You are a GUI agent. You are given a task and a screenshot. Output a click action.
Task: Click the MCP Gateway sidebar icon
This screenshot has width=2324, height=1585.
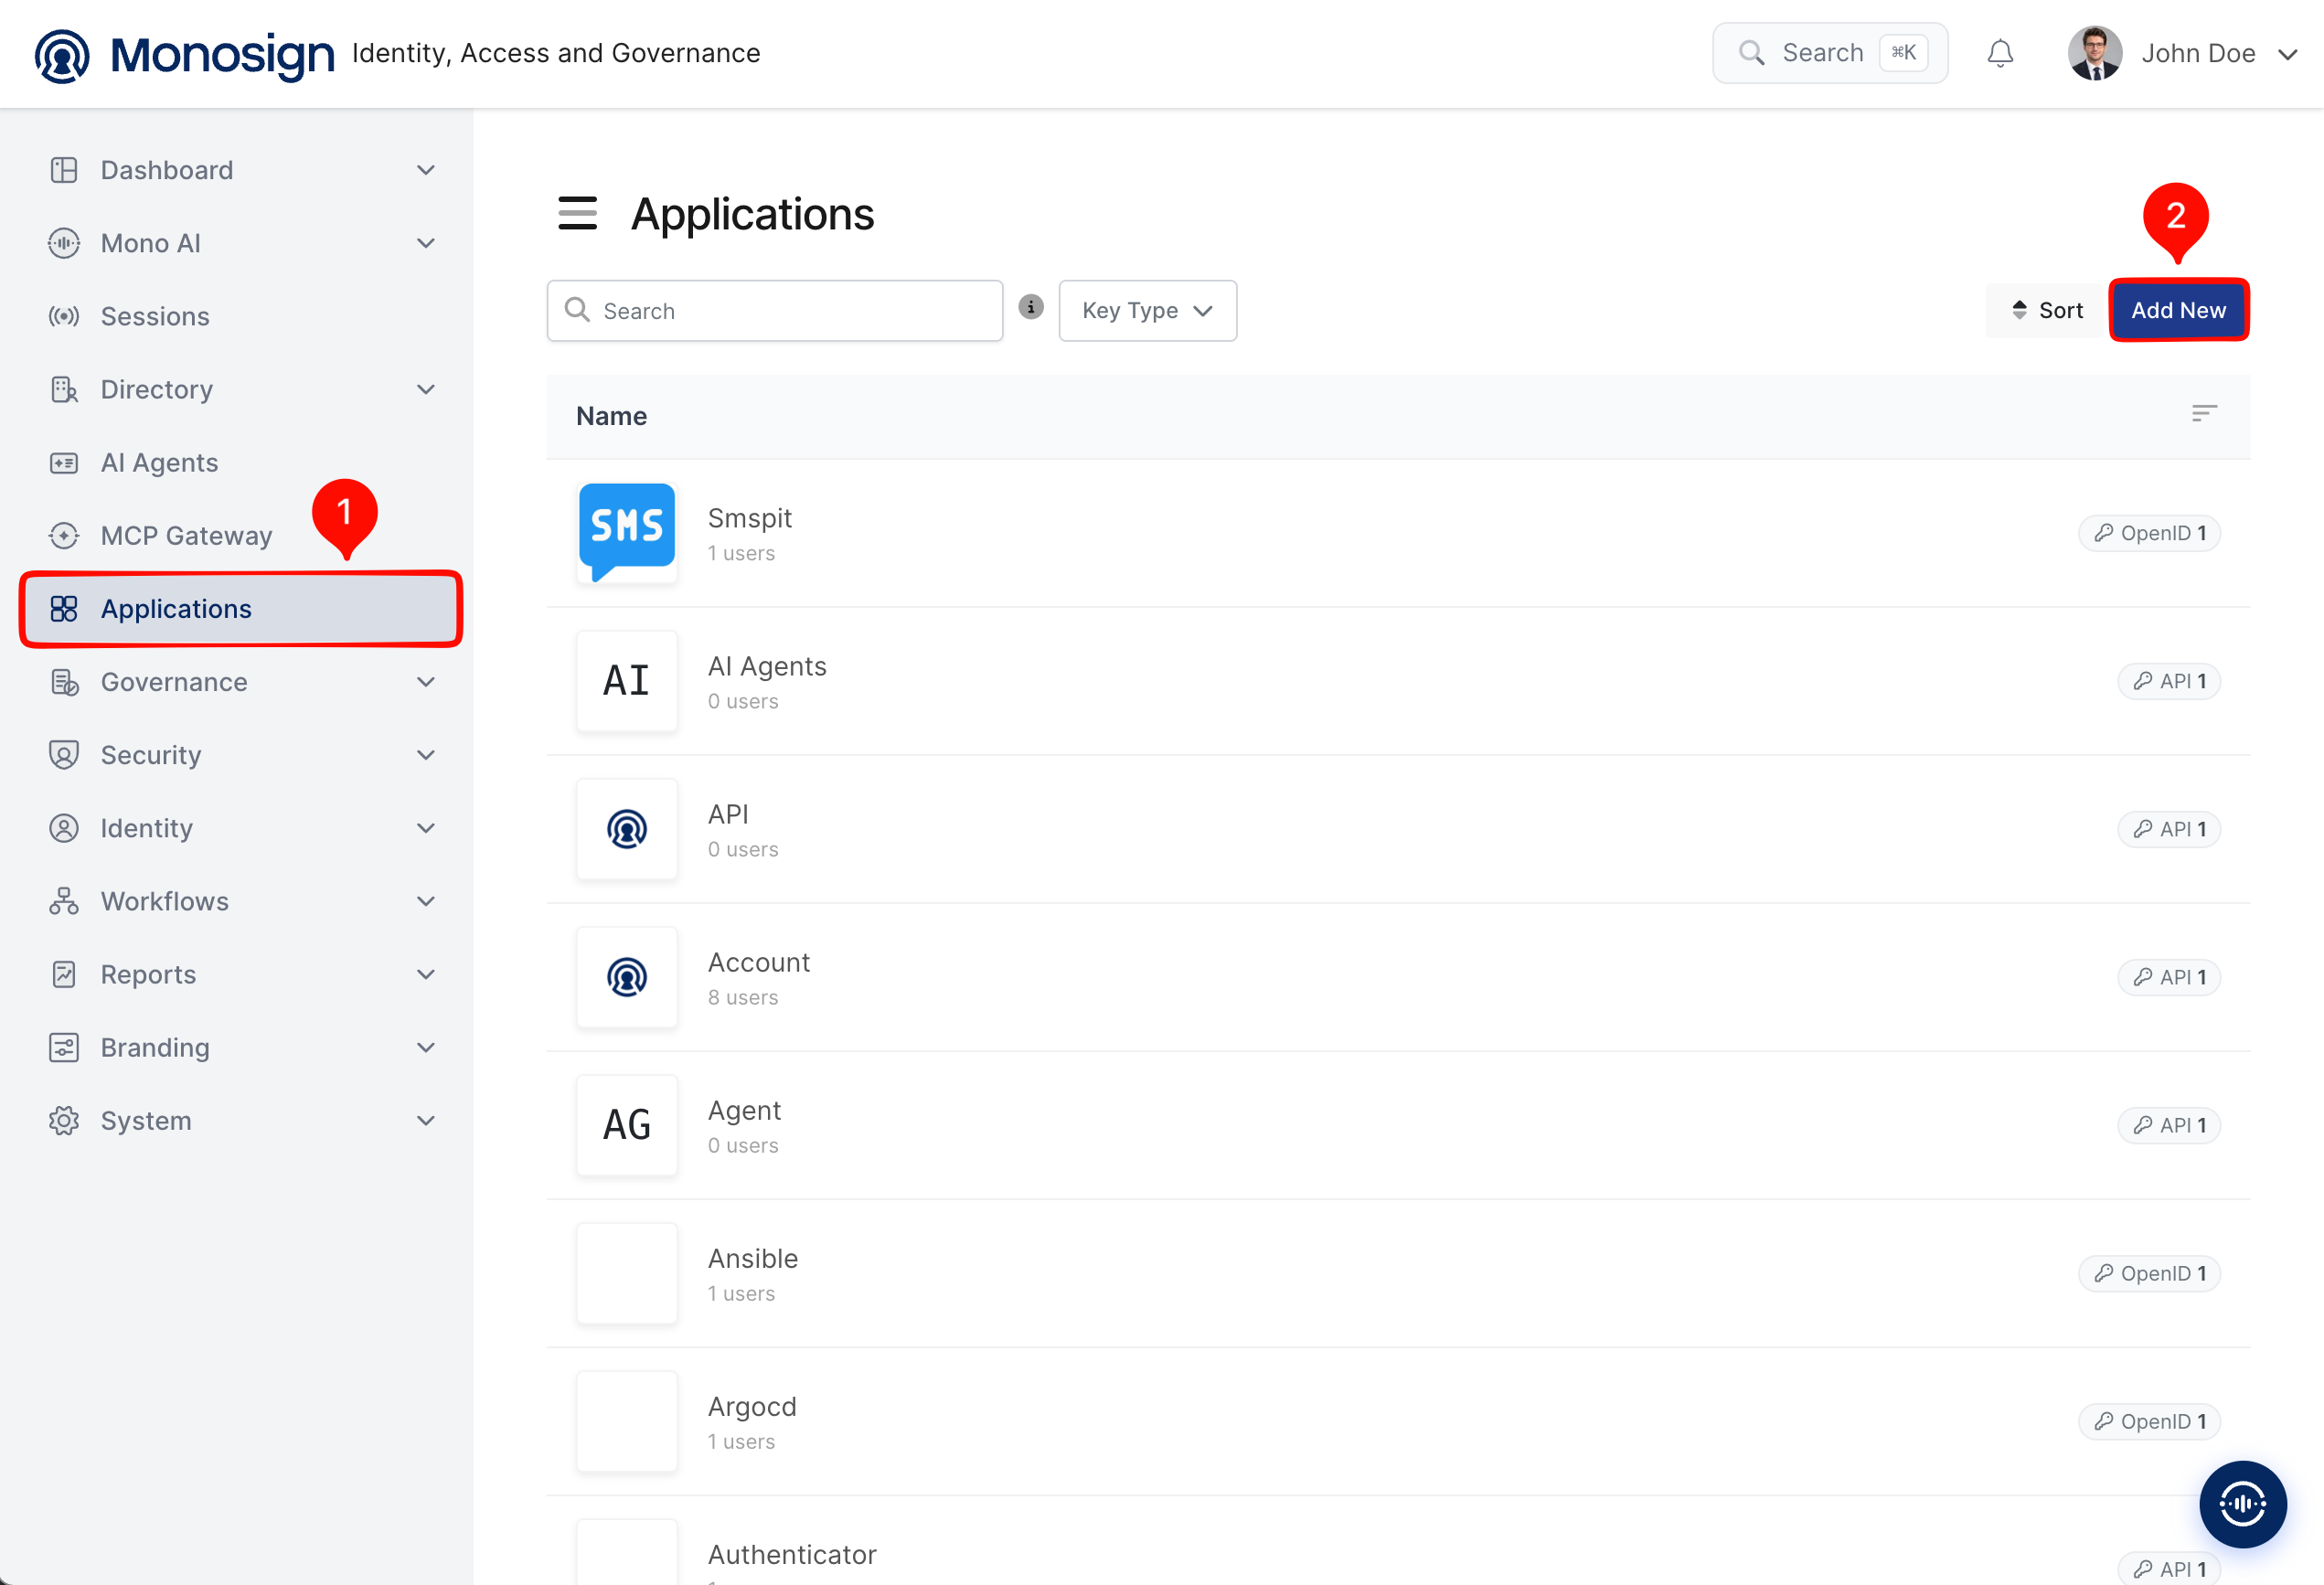coord(64,535)
